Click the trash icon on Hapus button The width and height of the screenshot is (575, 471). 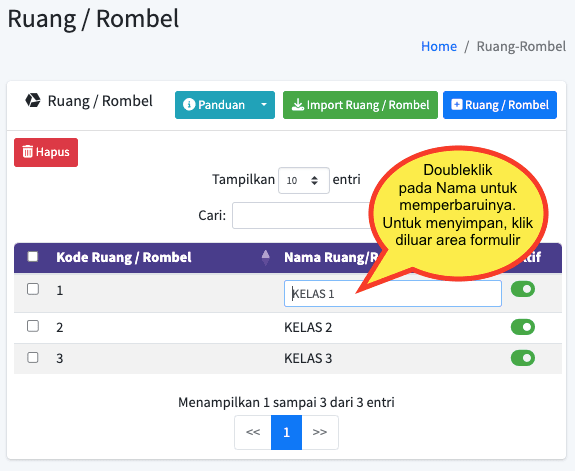pyautogui.click(x=28, y=151)
